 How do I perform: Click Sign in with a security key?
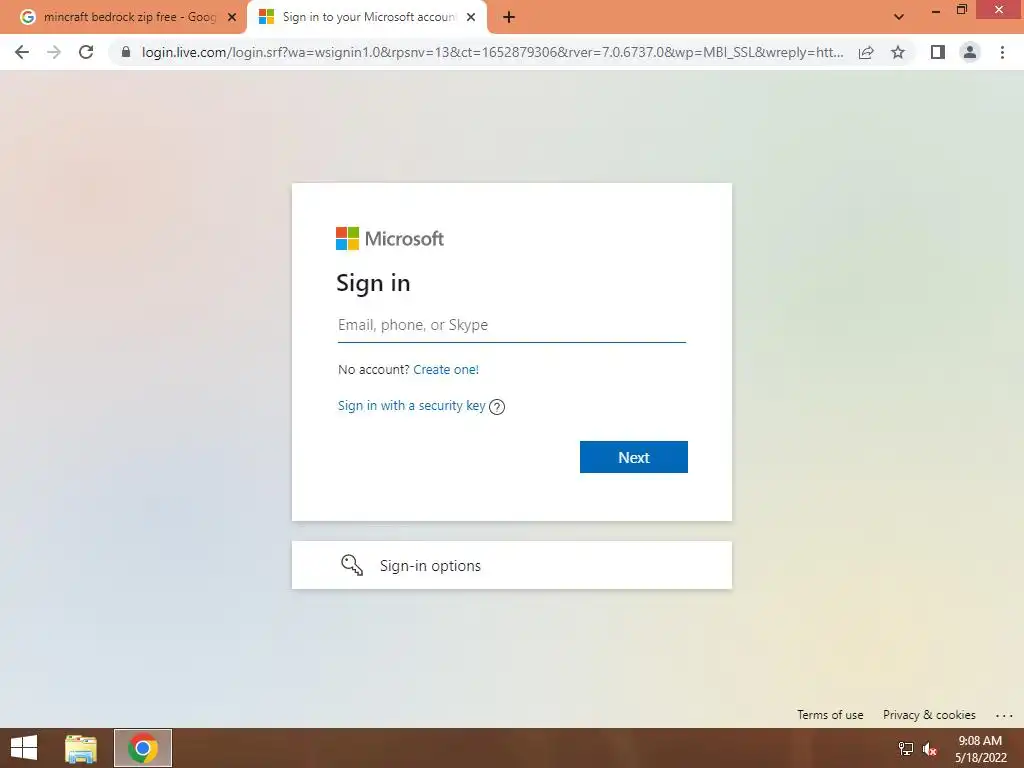pyautogui.click(x=411, y=406)
